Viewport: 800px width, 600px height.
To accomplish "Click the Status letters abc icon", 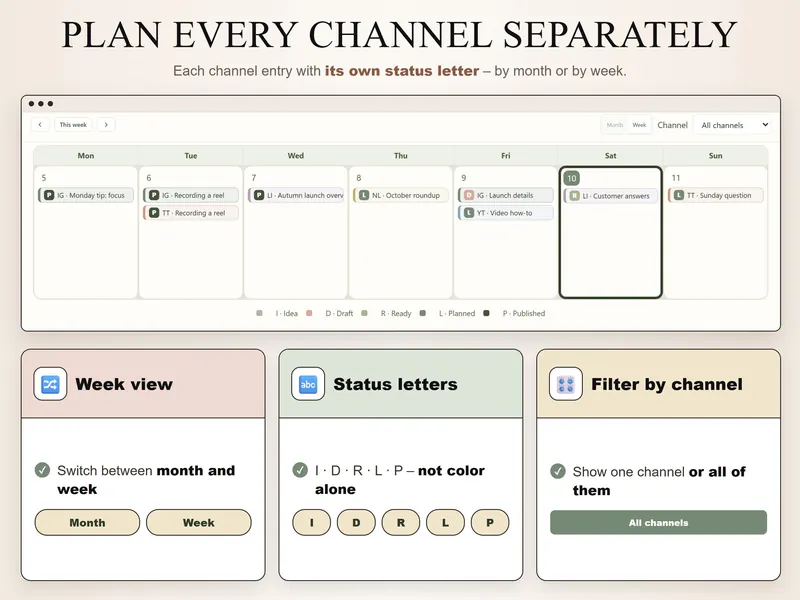I will [308, 384].
